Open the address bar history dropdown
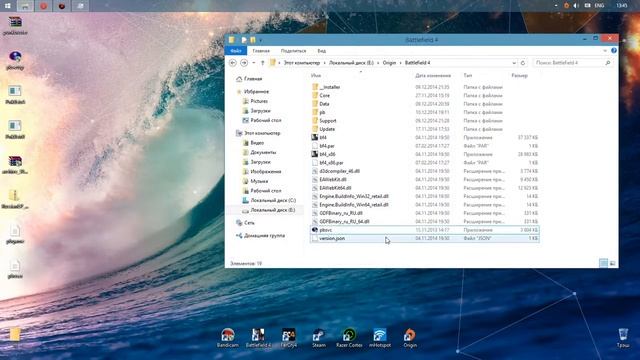 coord(514,63)
